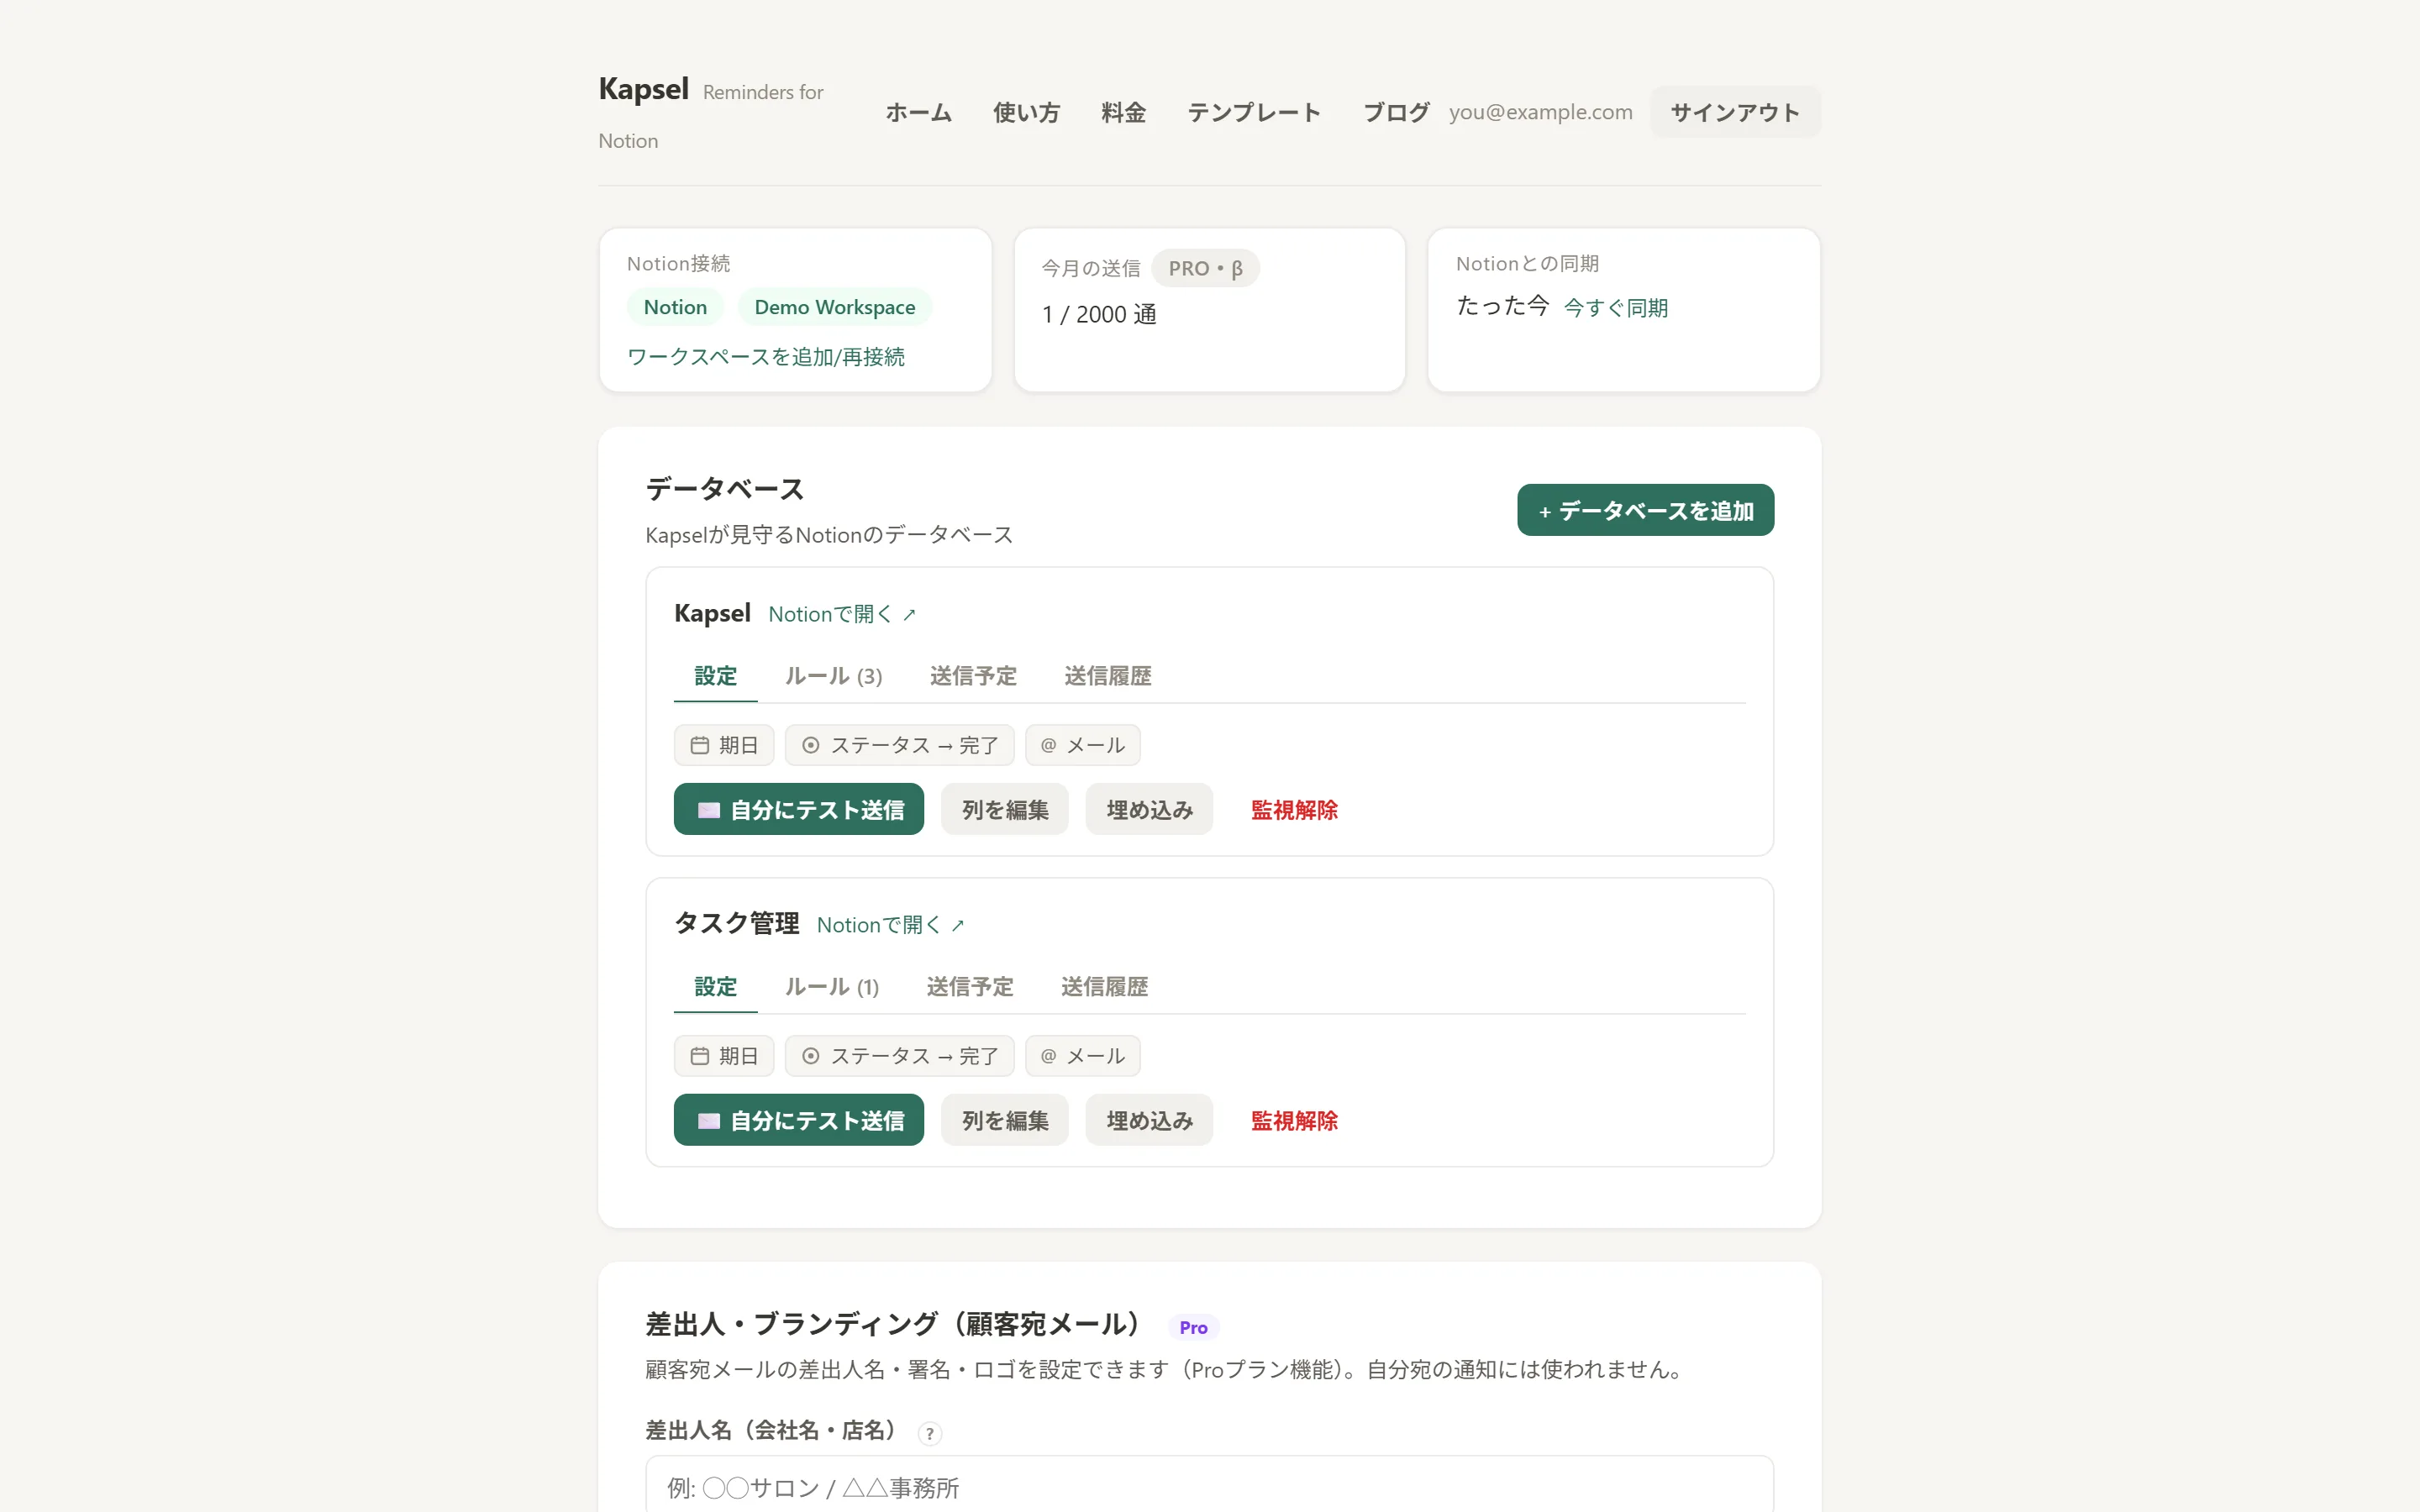The image size is (2420, 1512).
Task: Click 埋め込み in Kapsel database
Action: (1149, 809)
